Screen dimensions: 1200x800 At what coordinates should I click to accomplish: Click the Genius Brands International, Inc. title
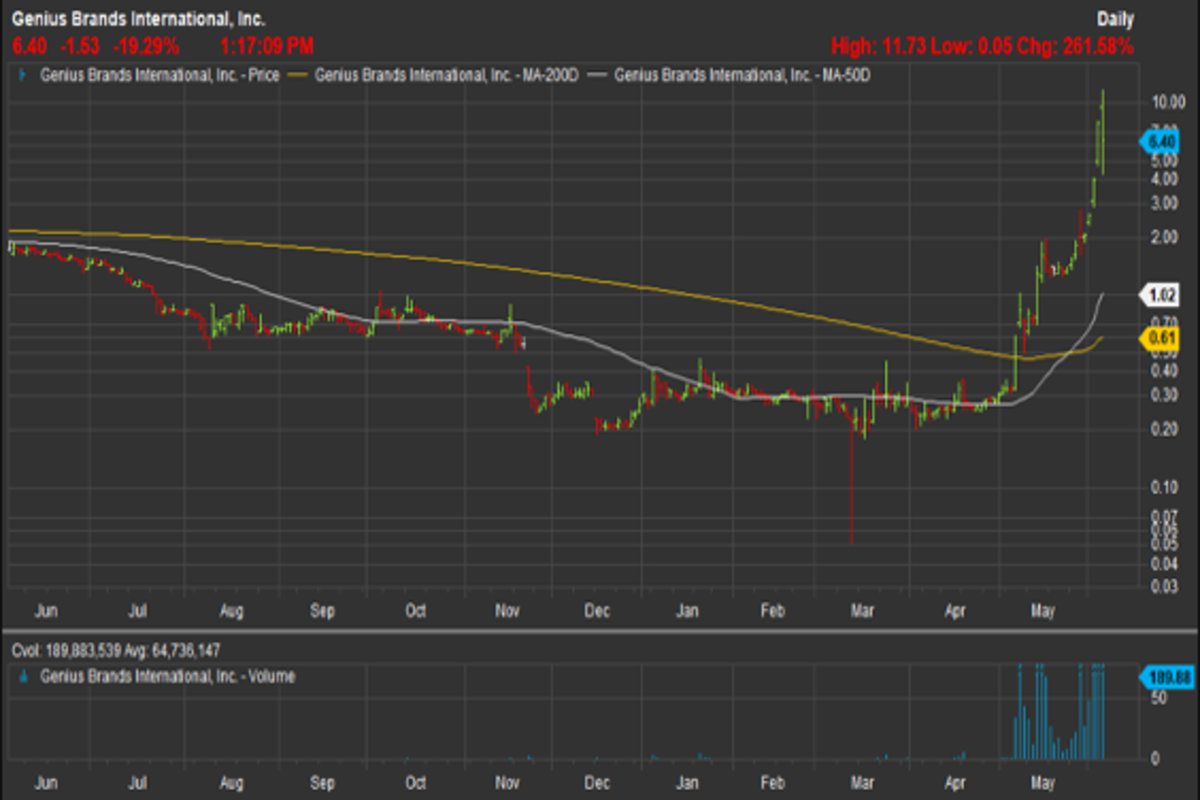pyautogui.click(x=137, y=19)
